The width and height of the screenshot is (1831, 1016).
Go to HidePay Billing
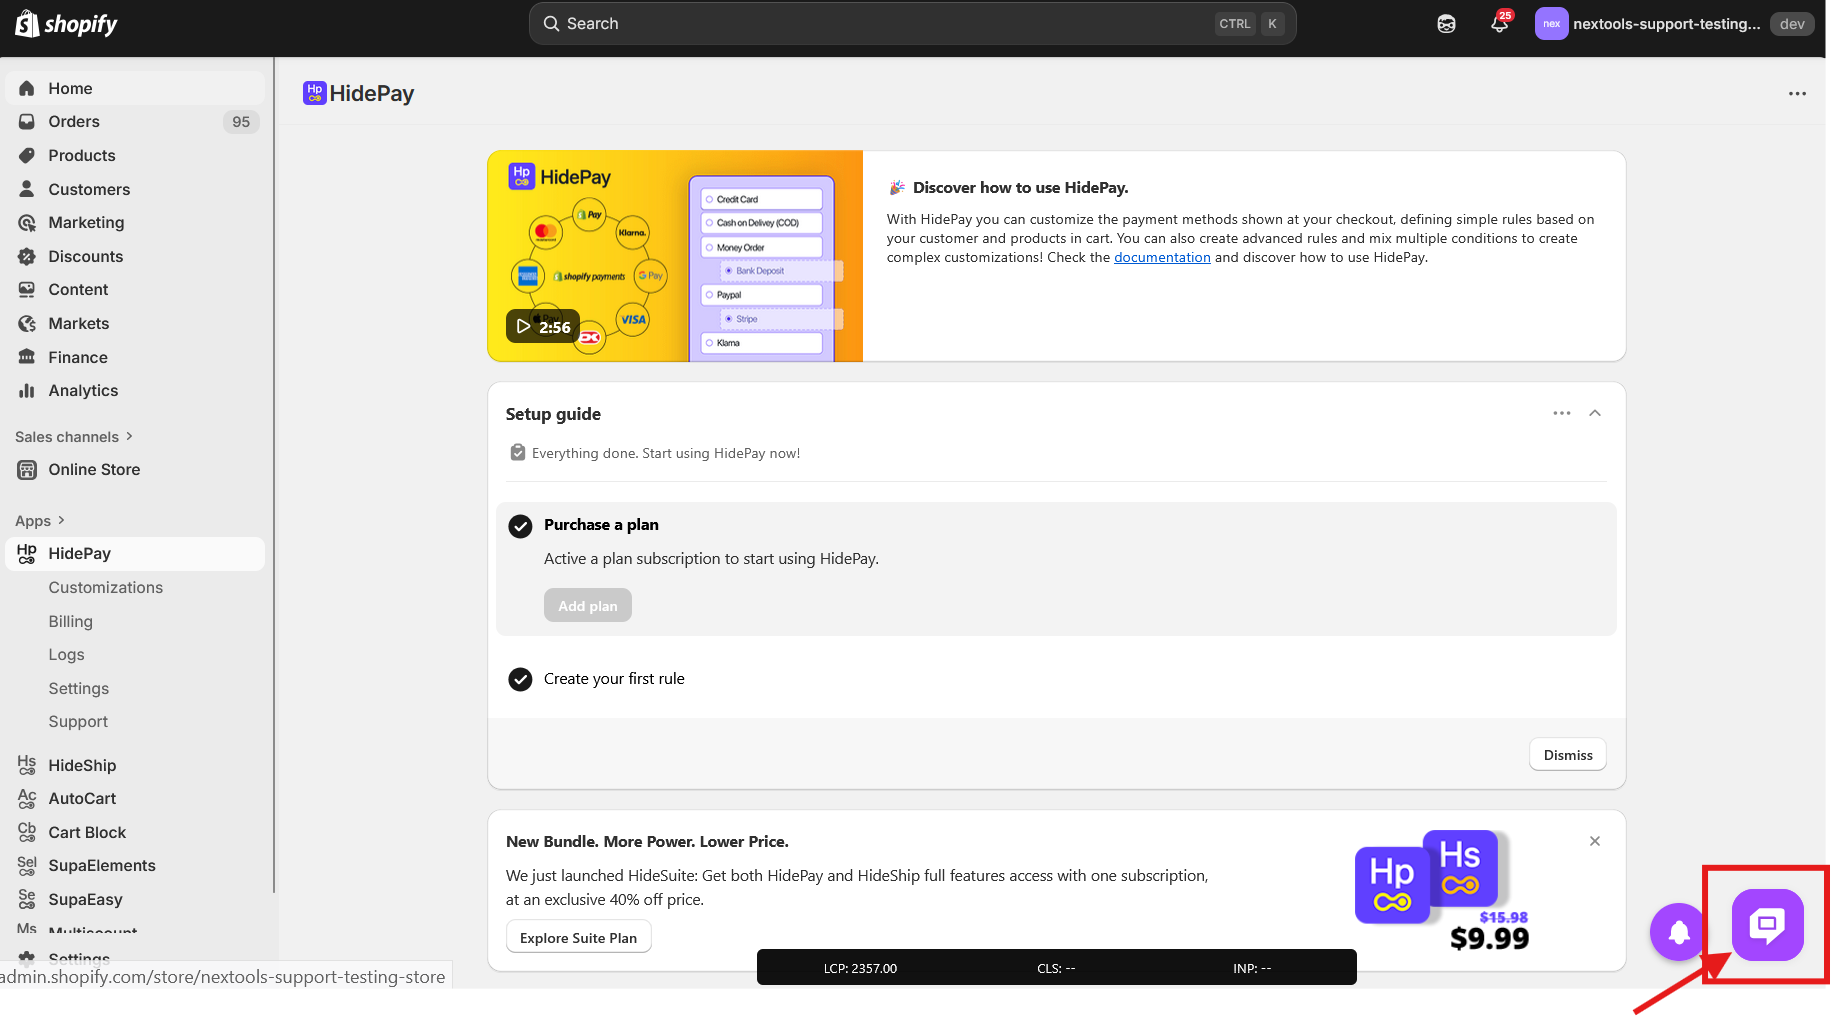tap(71, 621)
